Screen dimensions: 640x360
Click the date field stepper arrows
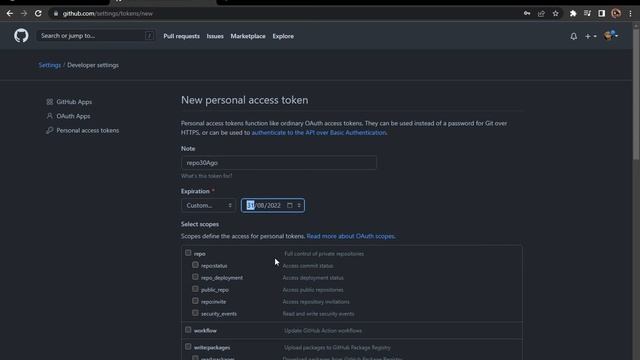coord(299,205)
